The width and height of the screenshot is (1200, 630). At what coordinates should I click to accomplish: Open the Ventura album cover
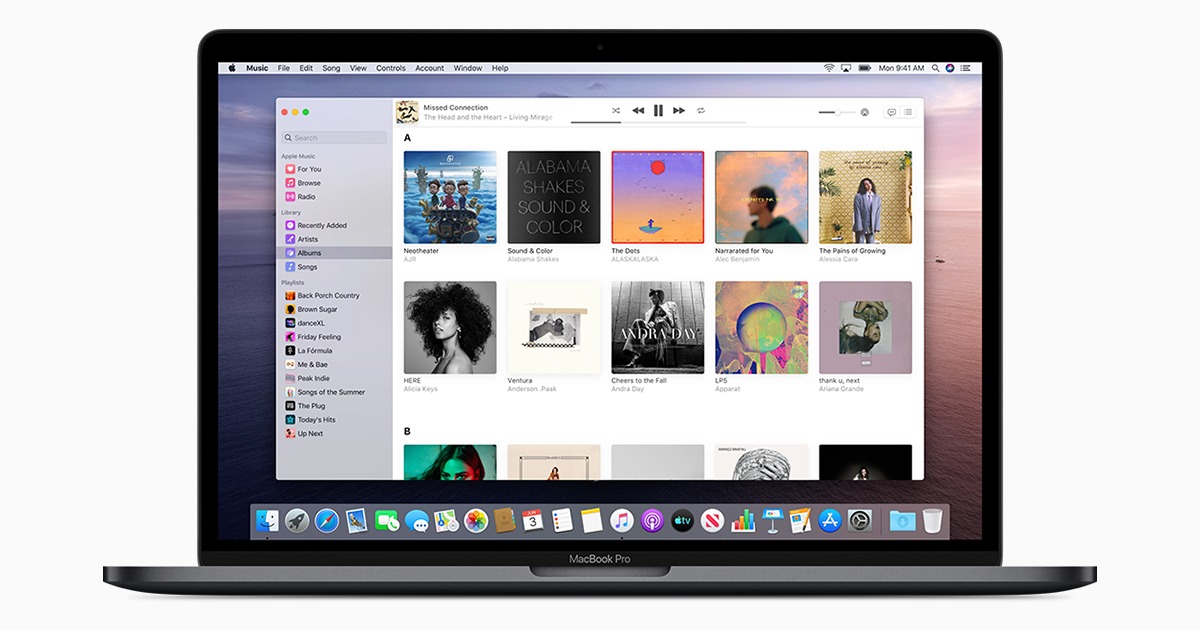[x=554, y=327]
